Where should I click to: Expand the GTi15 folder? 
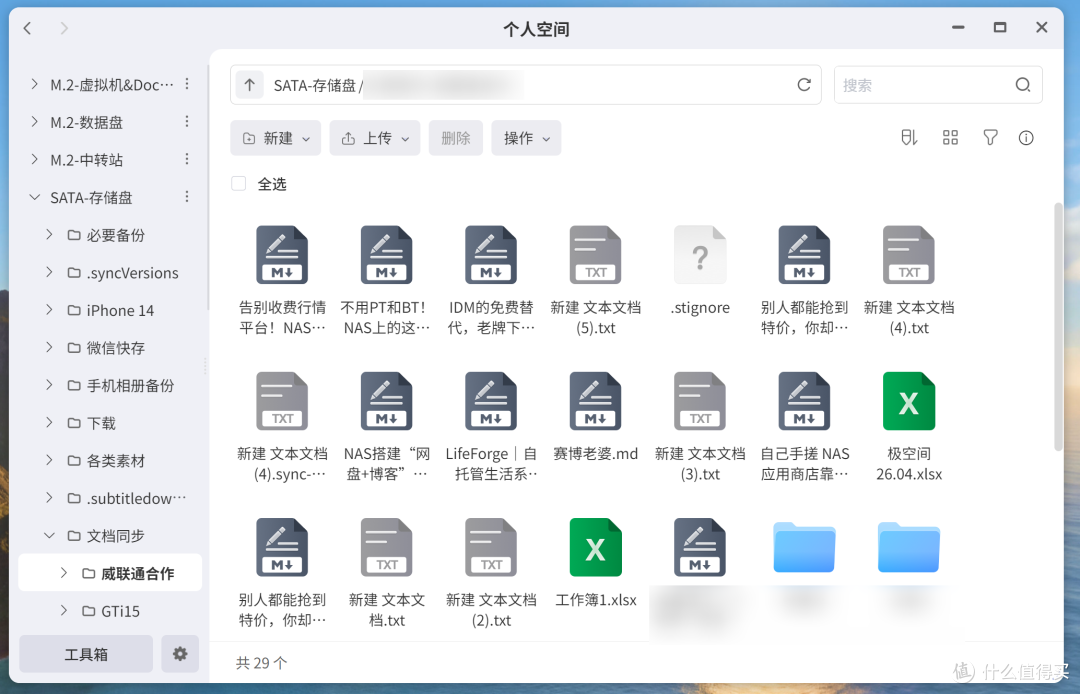click(x=63, y=610)
